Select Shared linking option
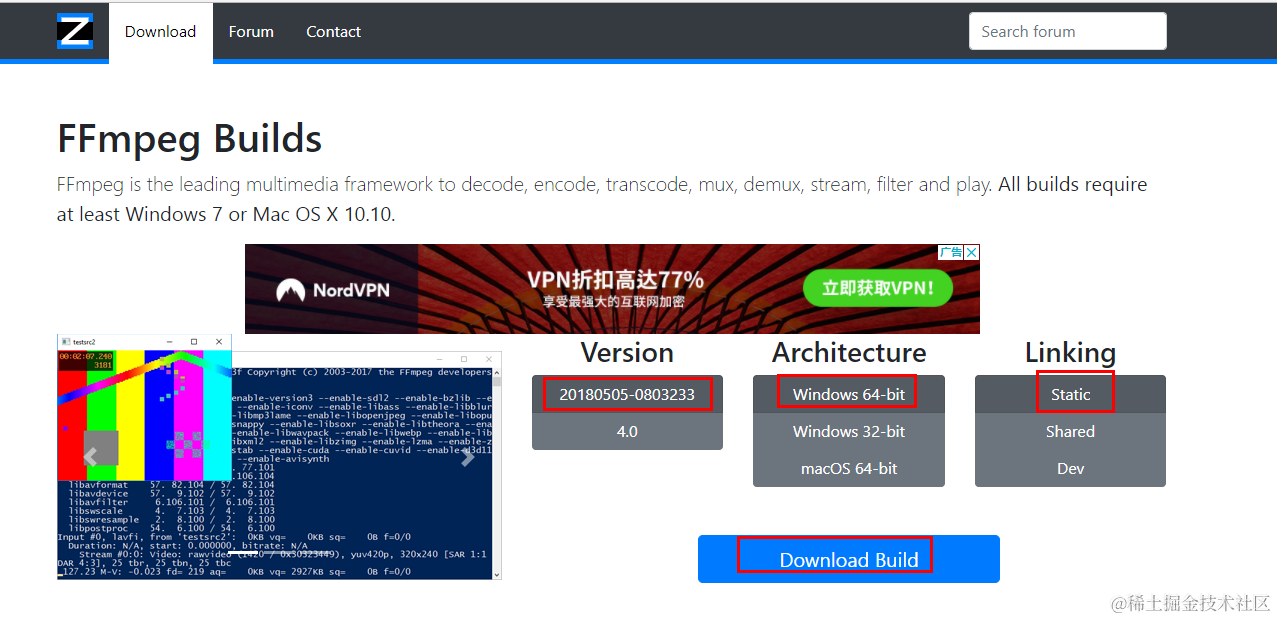1277x620 pixels. [x=1070, y=432]
